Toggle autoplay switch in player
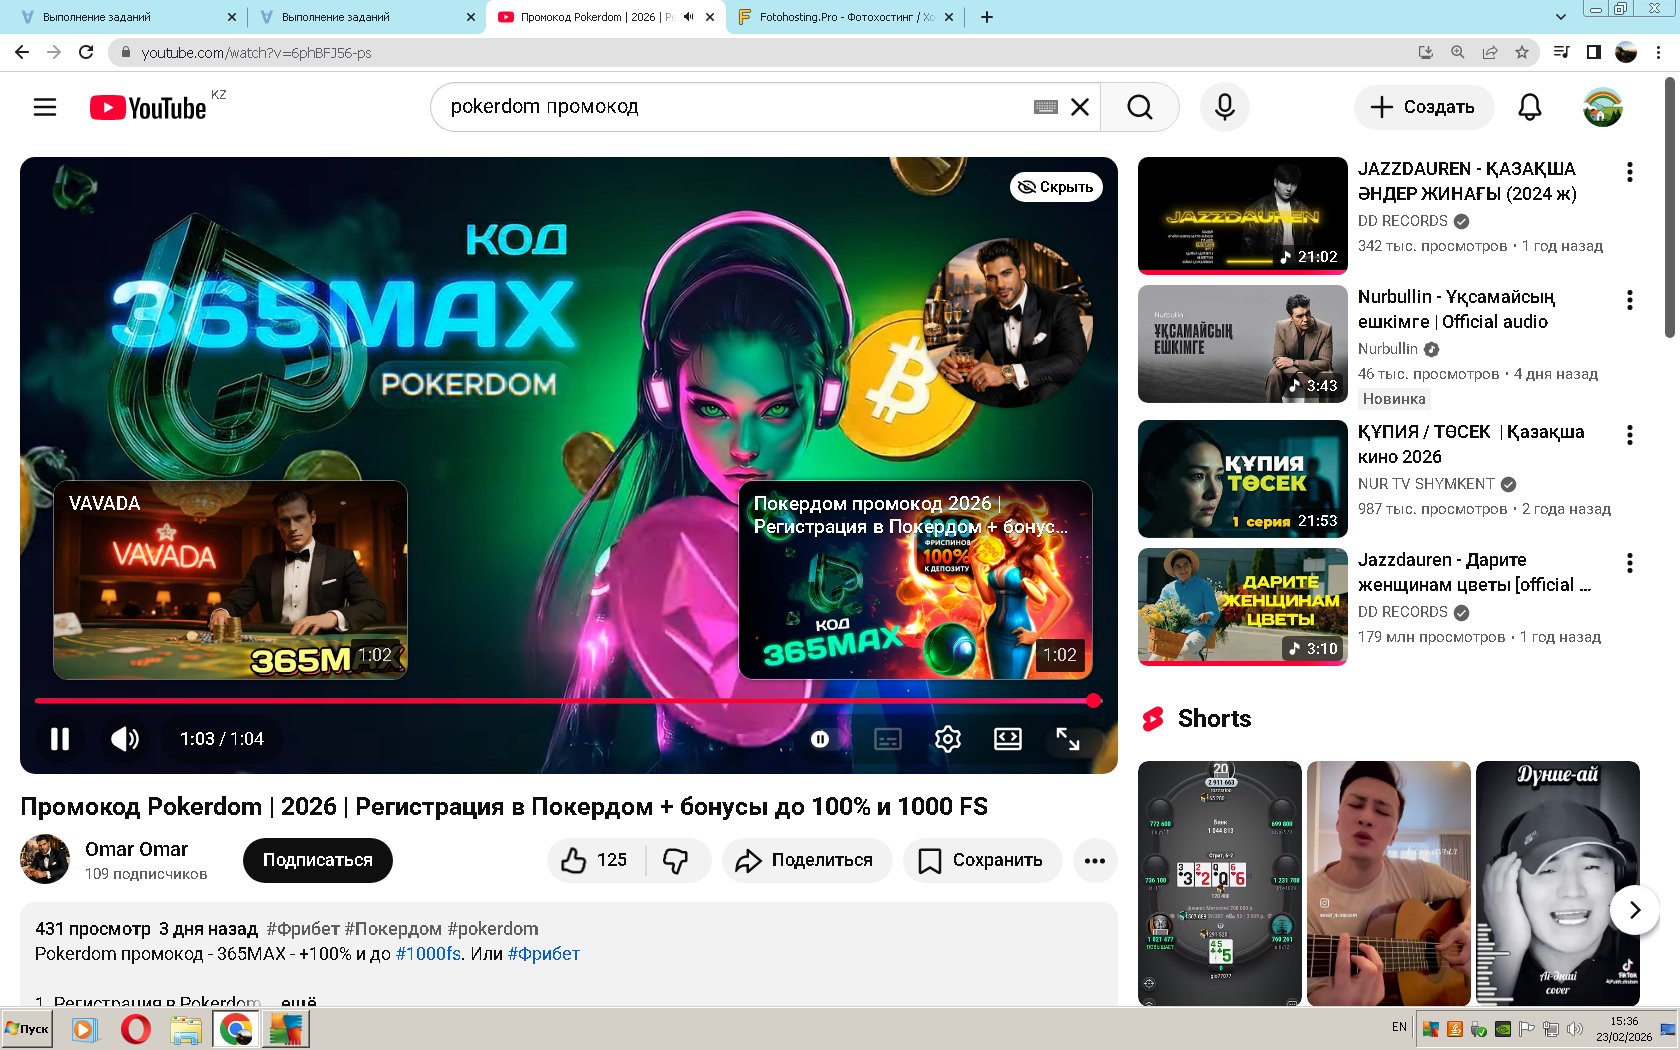The image size is (1680, 1050). (820, 739)
